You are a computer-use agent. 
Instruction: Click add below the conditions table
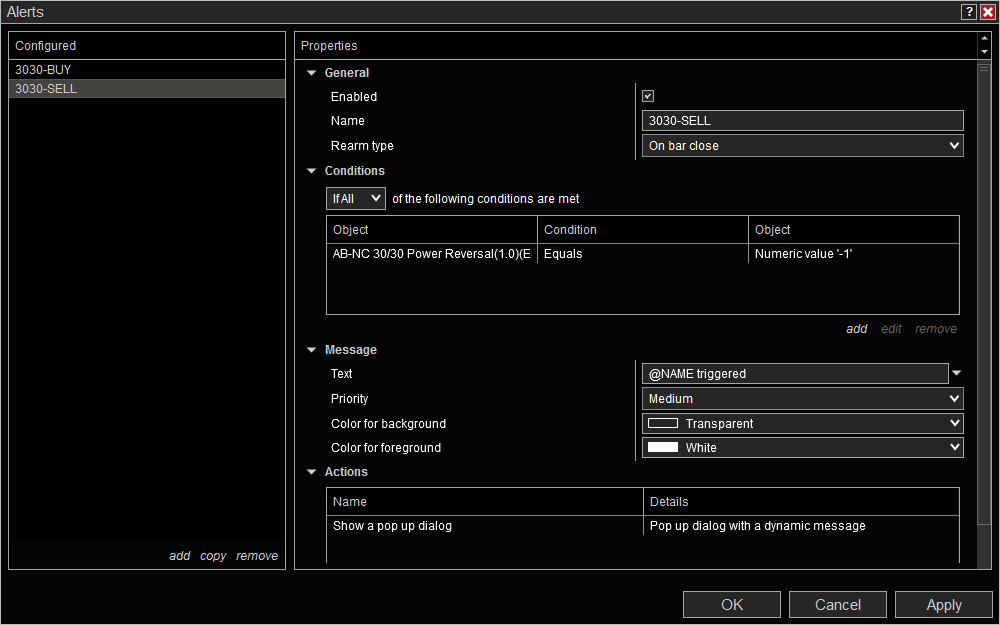pos(856,329)
